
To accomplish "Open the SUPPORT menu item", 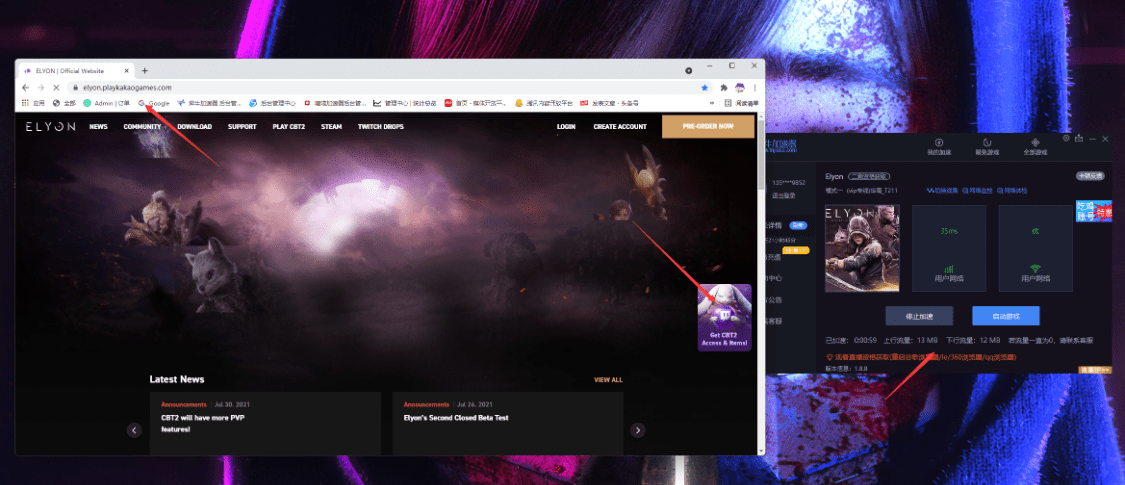I will point(242,127).
